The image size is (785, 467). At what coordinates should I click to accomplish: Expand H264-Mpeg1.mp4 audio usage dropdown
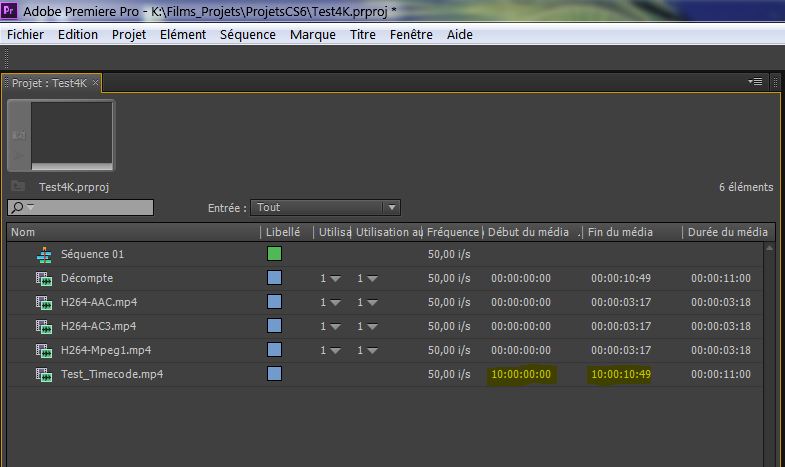click(372, 351)
